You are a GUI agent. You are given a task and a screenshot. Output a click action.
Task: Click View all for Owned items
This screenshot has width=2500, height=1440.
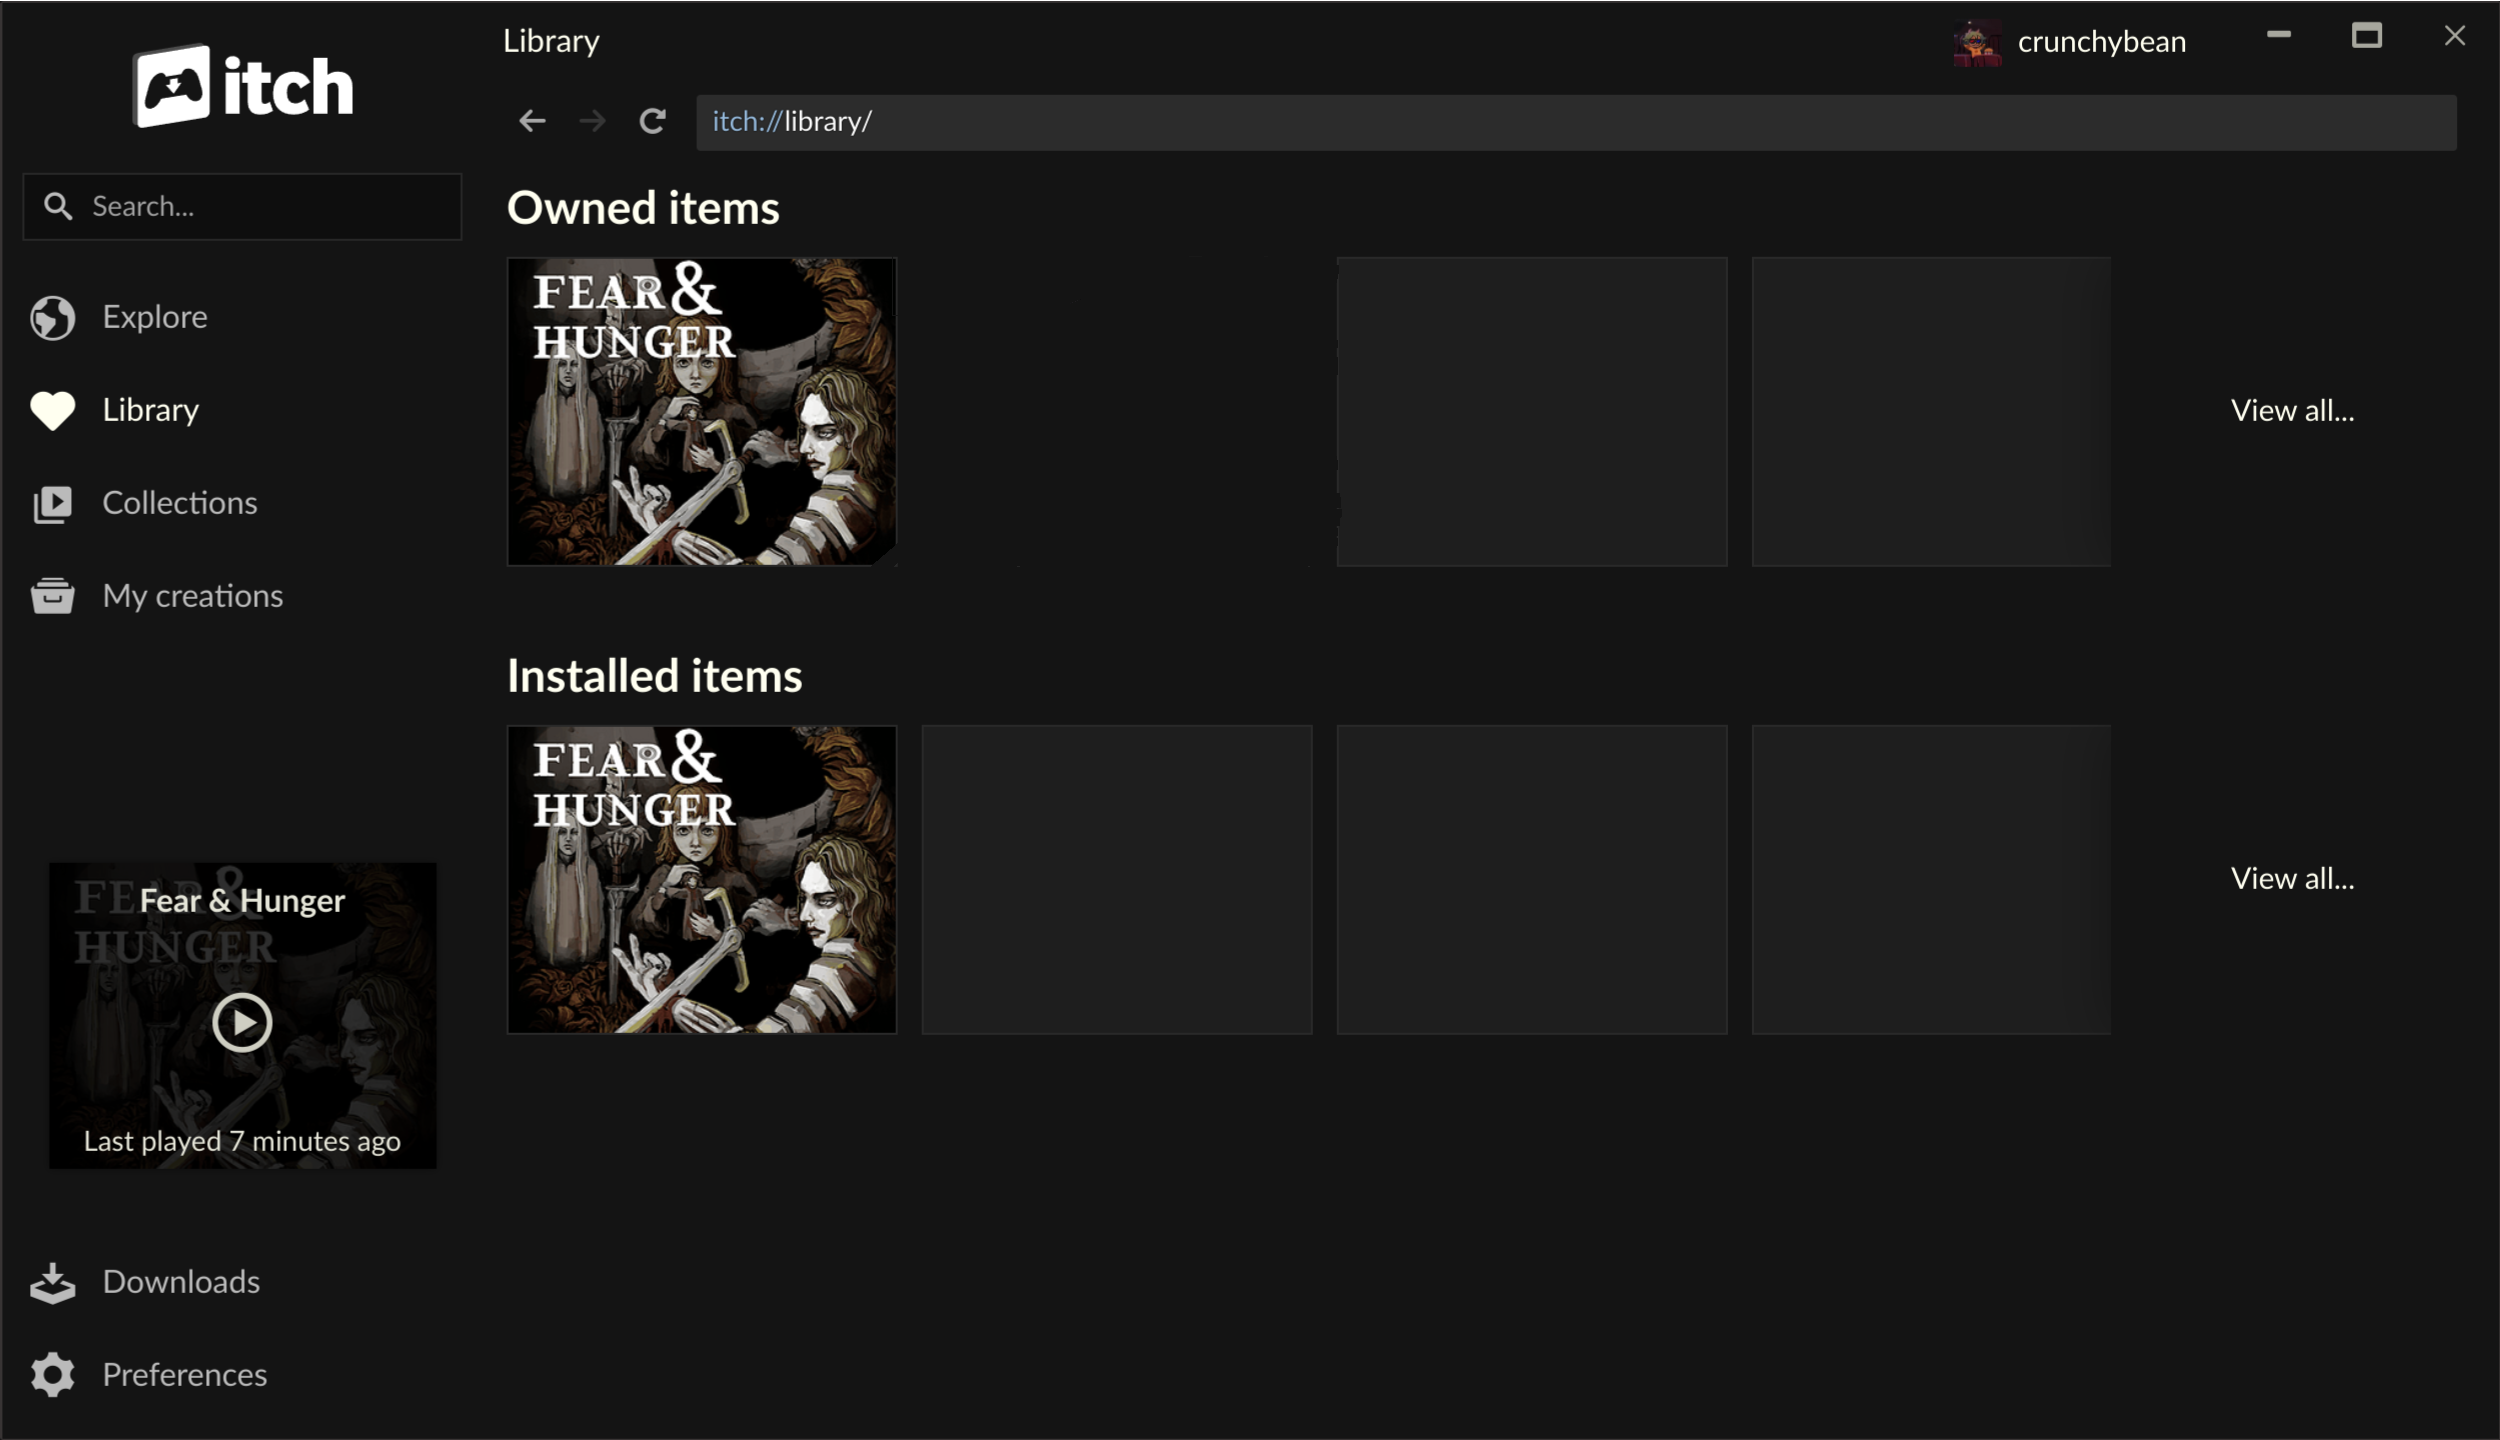[x=2292, y=411]
